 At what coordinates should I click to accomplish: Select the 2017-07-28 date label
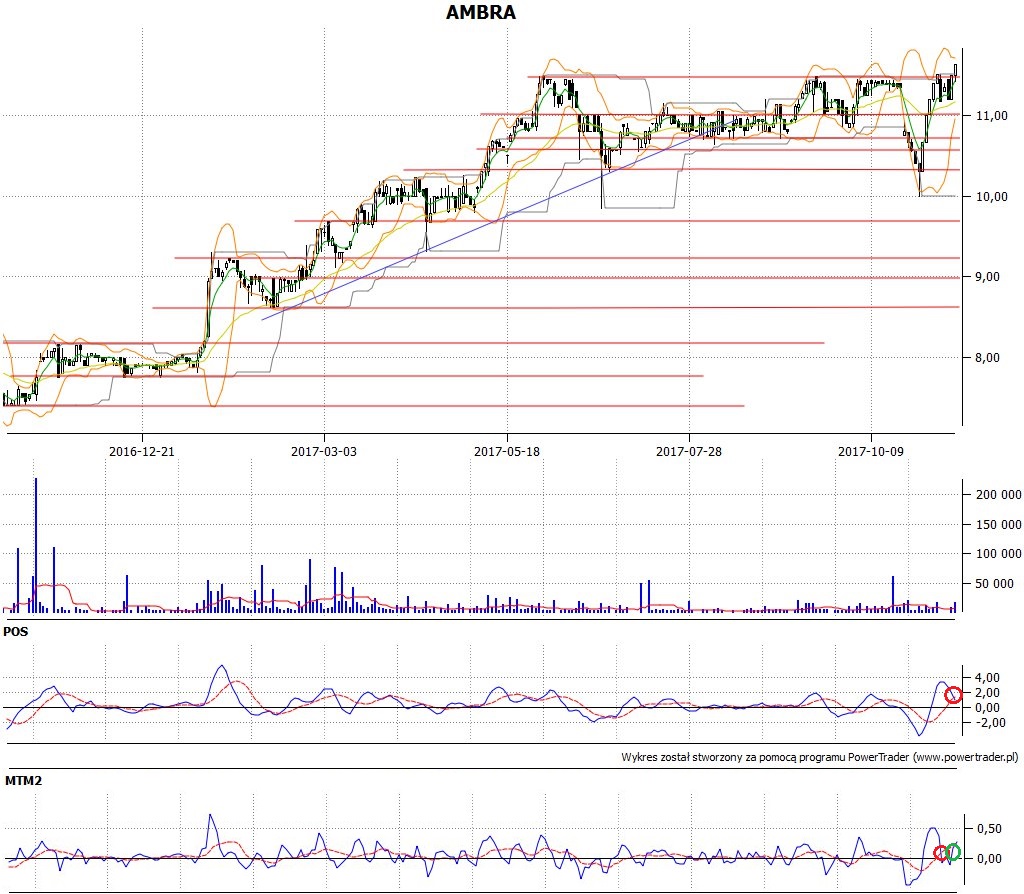[x=689, y=451]
